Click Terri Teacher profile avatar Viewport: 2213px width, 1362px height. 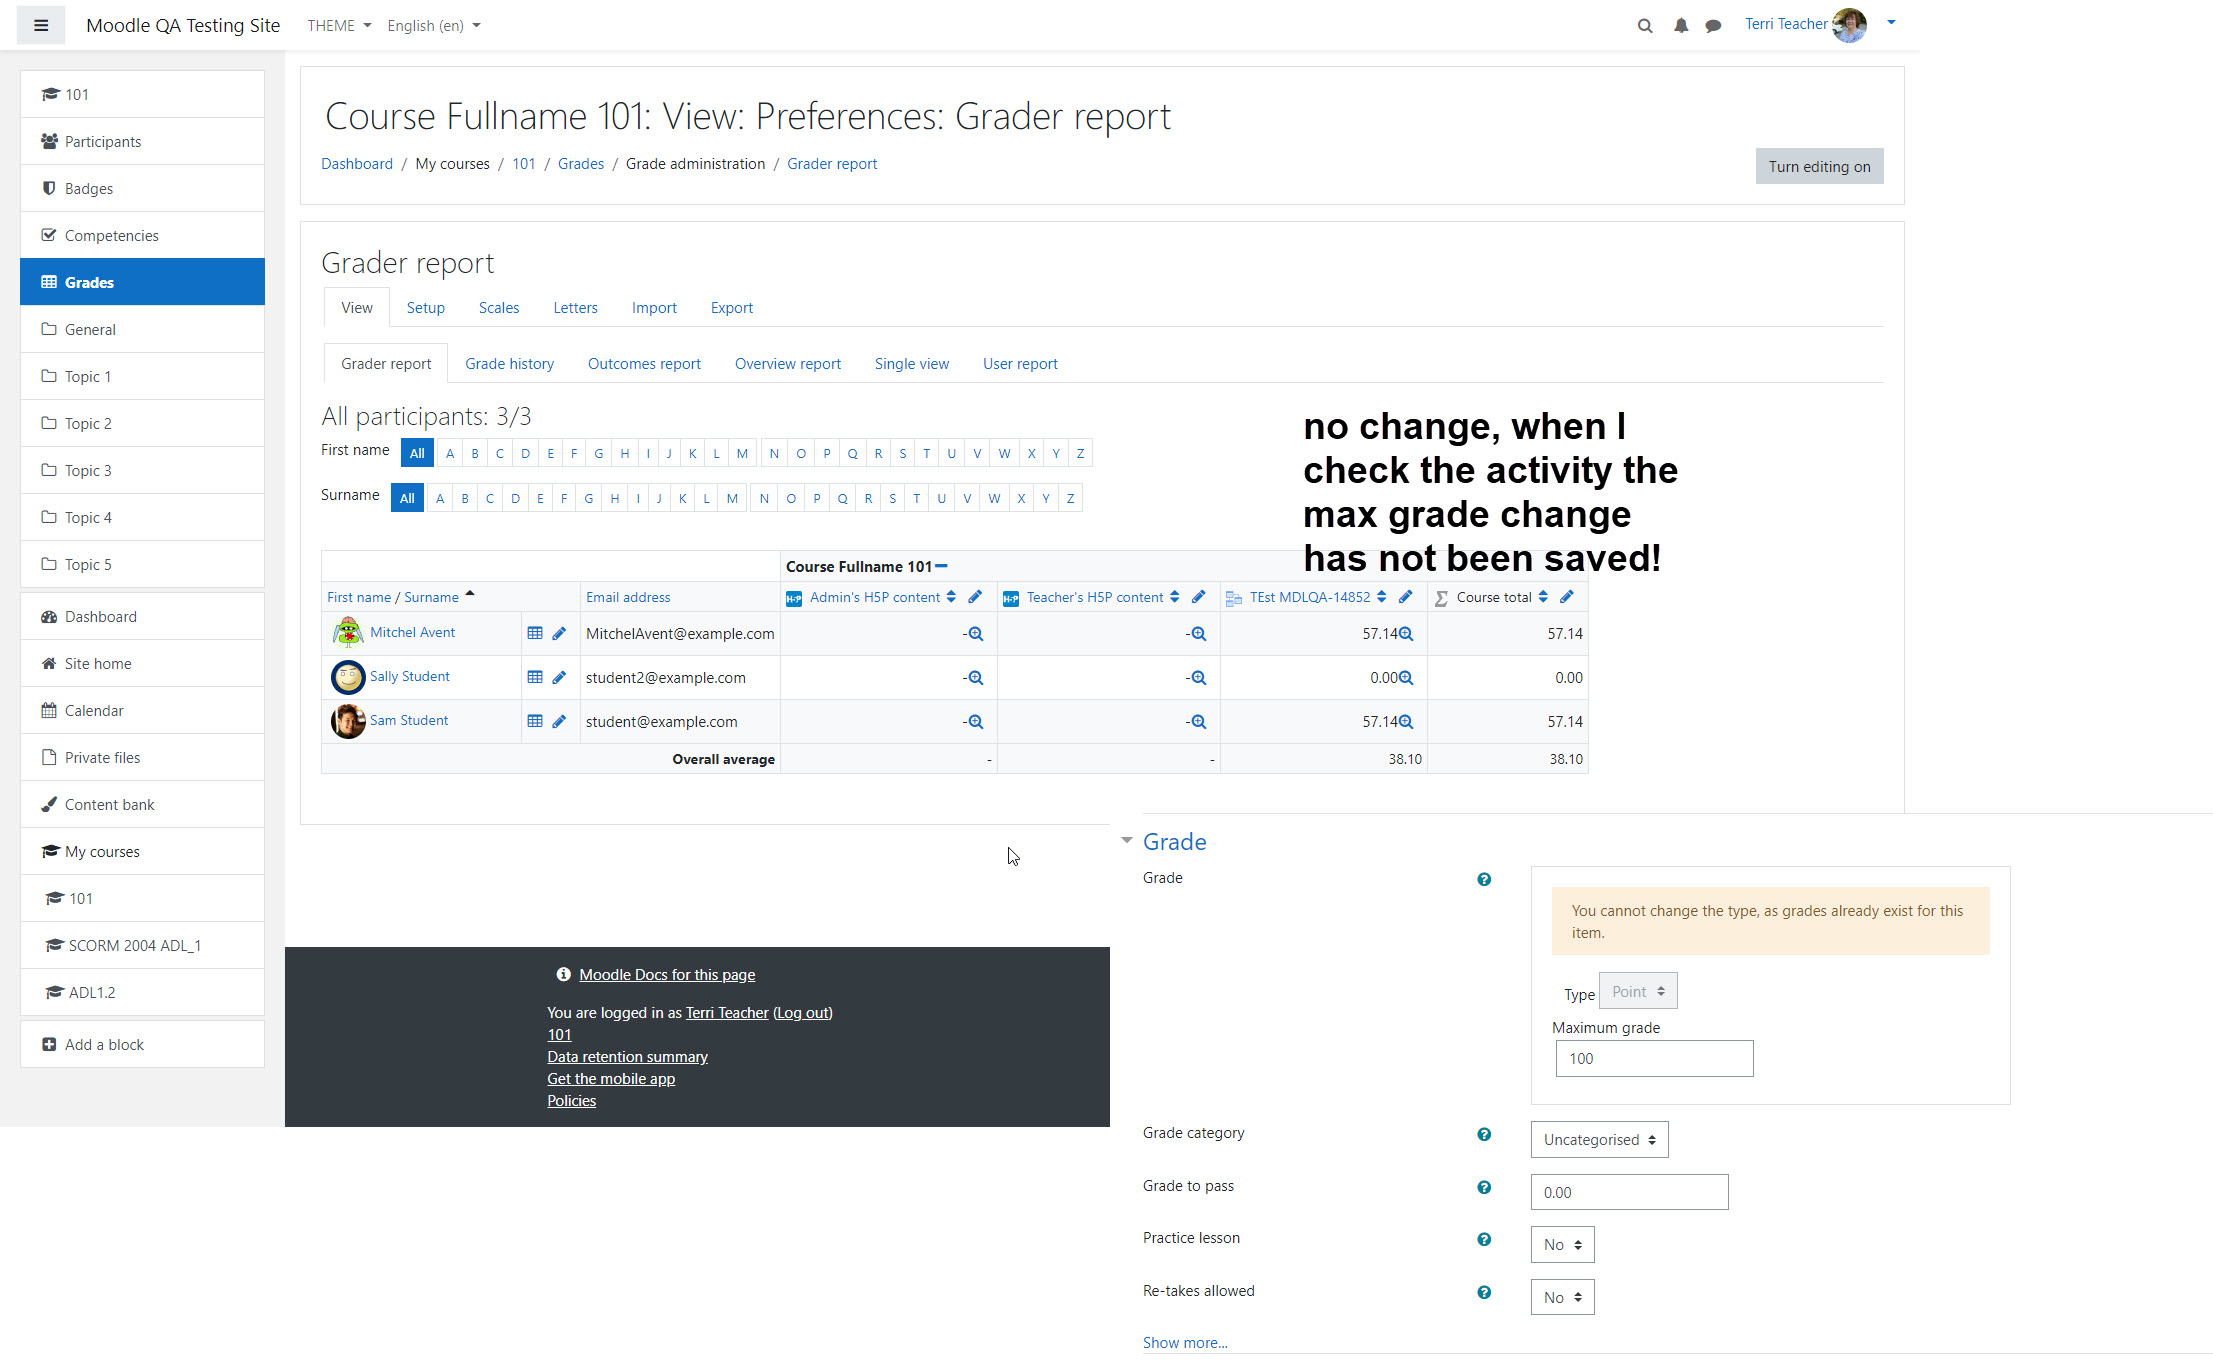point(1849,25)
